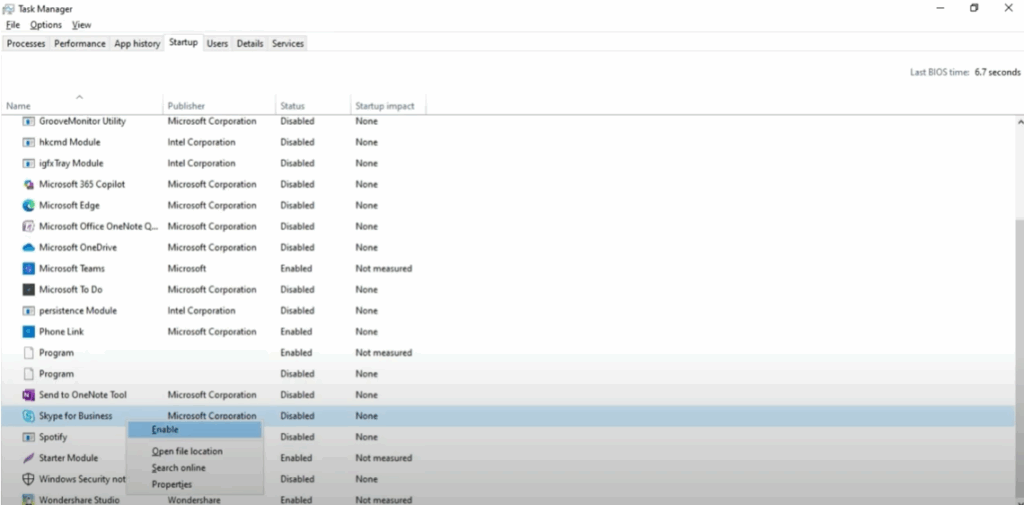Screen dimensions: 1024x505
Task: Click the Send to OneNote Tool icon
Action: click(x=28, y=395)
